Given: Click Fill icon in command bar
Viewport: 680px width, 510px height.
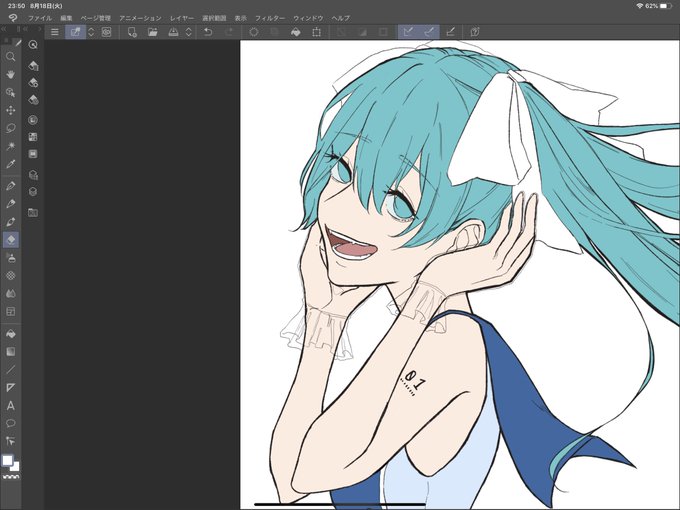Looking at the screenshot, I should tap(296, 32).
